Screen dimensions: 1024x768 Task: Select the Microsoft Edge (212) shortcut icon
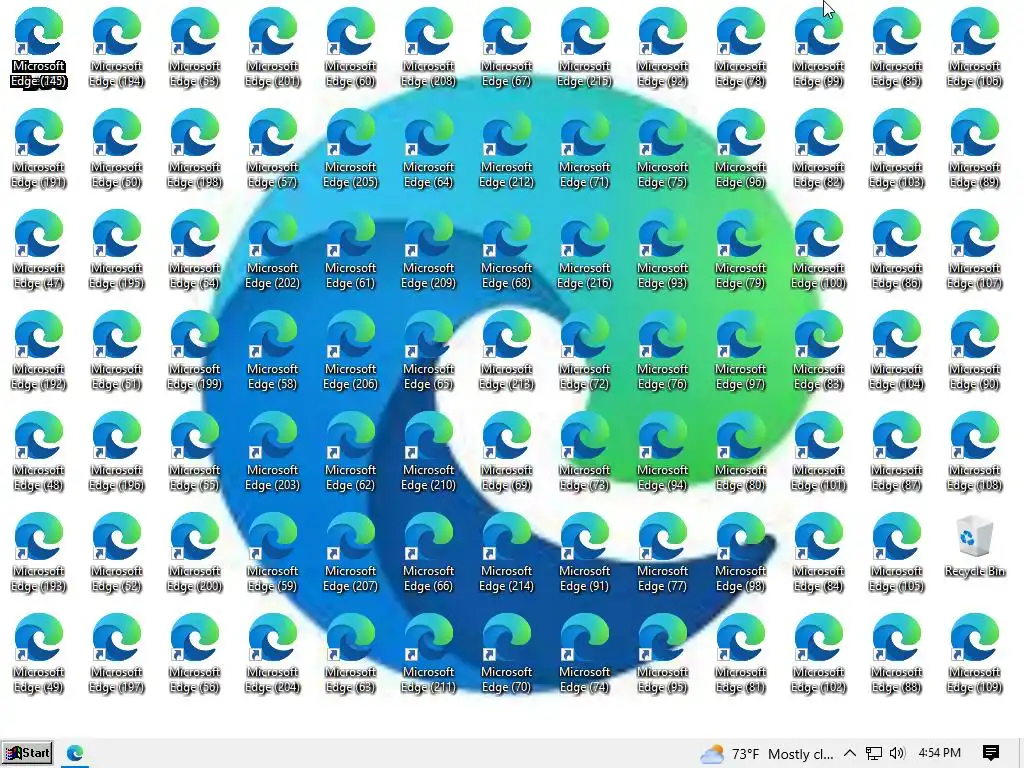pyautogui.click(x=506, y=148)
